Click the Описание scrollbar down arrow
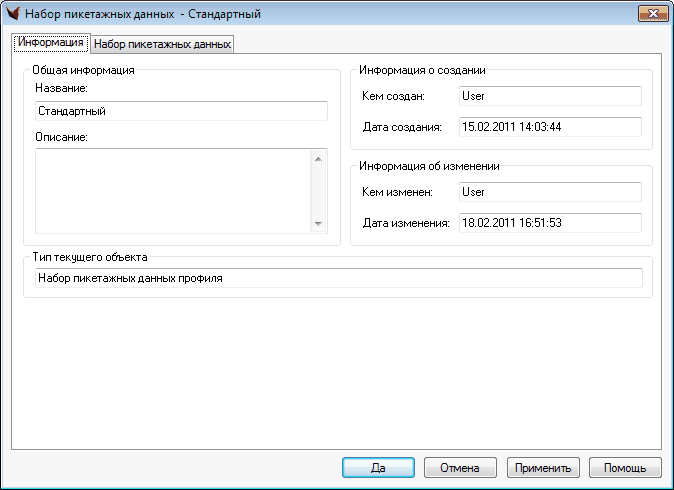Image resolution: width=674 pixels, height=490 pixels. (x=319, y=225)
